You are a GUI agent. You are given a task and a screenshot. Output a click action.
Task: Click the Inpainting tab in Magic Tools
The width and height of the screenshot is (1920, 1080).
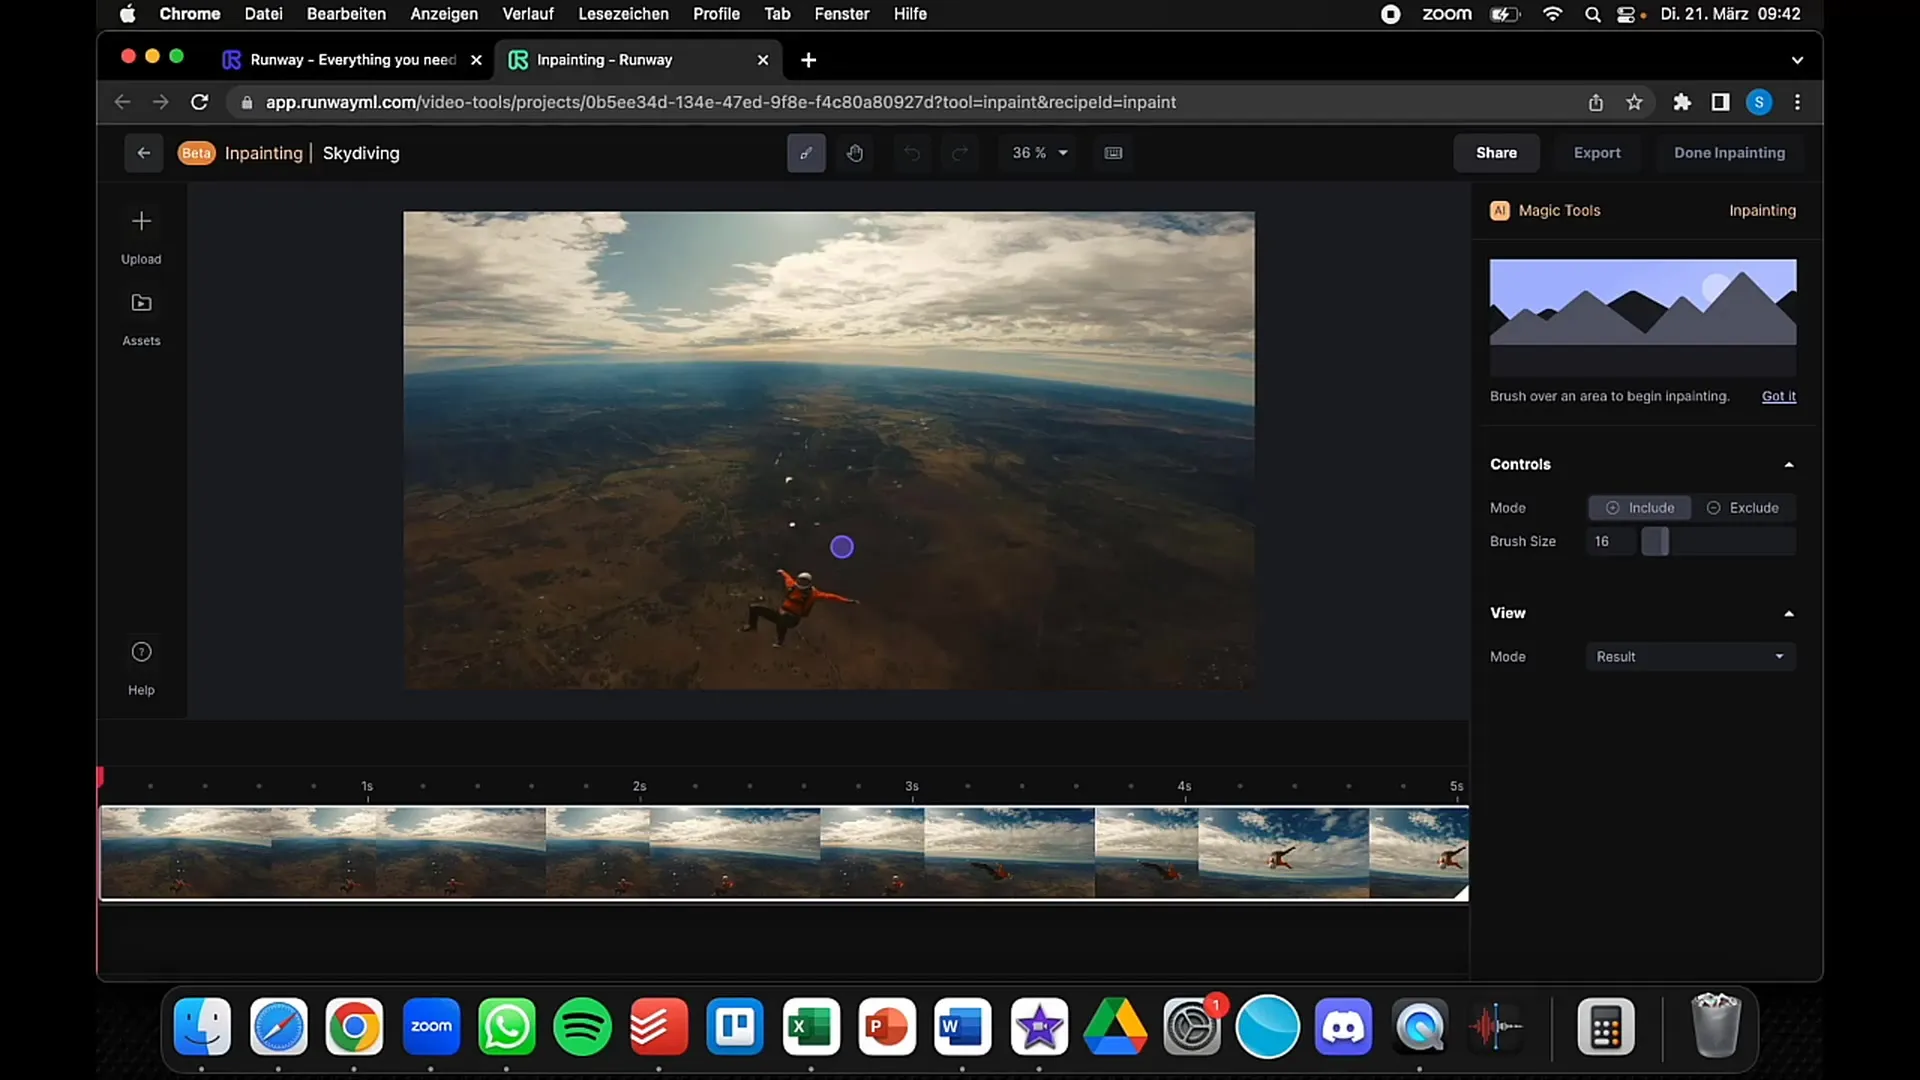point(1763,210)
